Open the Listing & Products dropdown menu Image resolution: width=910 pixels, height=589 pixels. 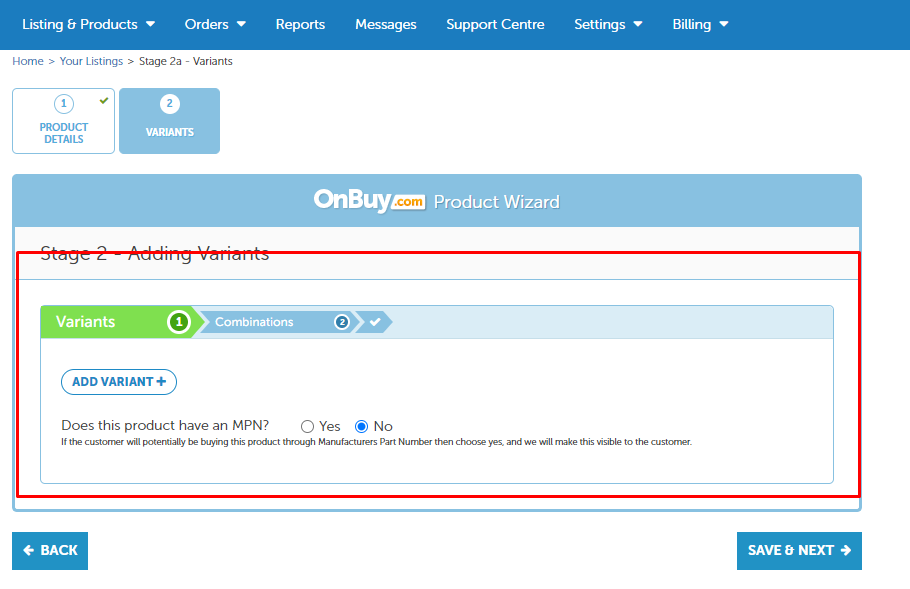tap(88, 24)
